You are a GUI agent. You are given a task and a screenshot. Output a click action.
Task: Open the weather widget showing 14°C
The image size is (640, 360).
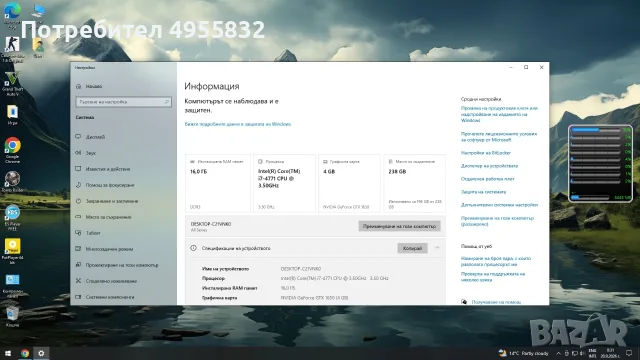click(x=524, y=353)
